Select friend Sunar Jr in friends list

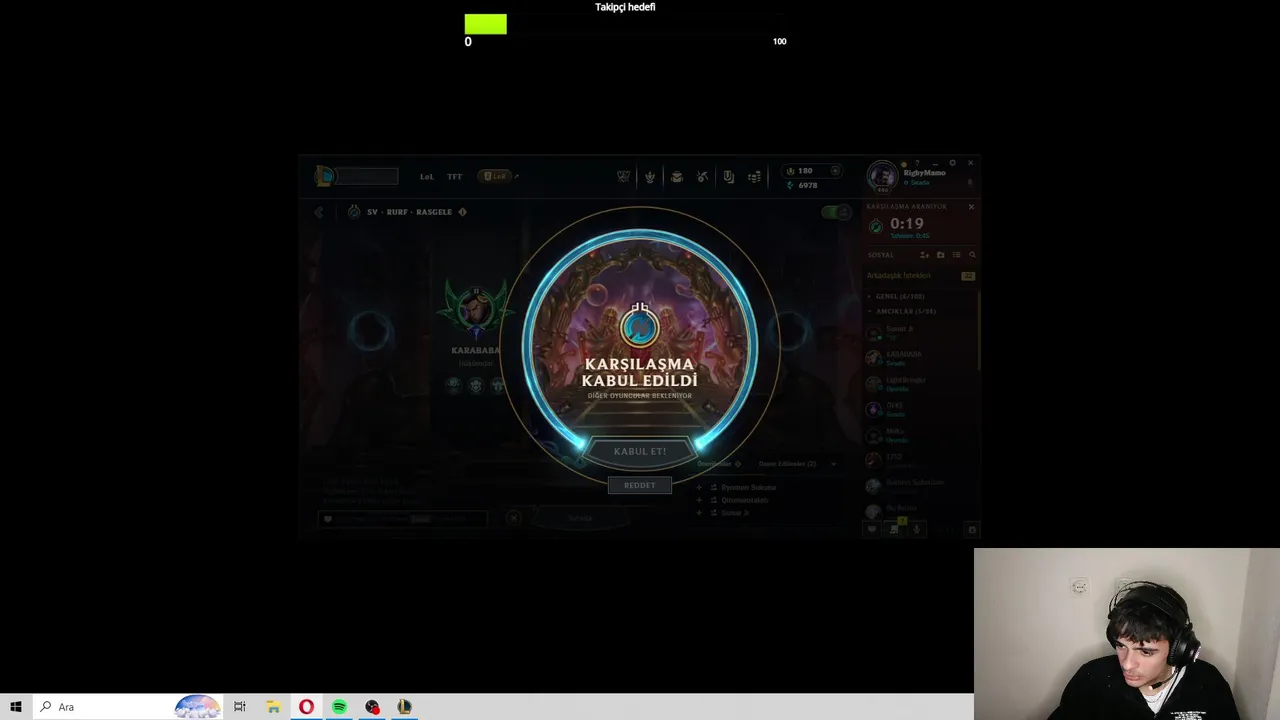click(x=920, y=332)
